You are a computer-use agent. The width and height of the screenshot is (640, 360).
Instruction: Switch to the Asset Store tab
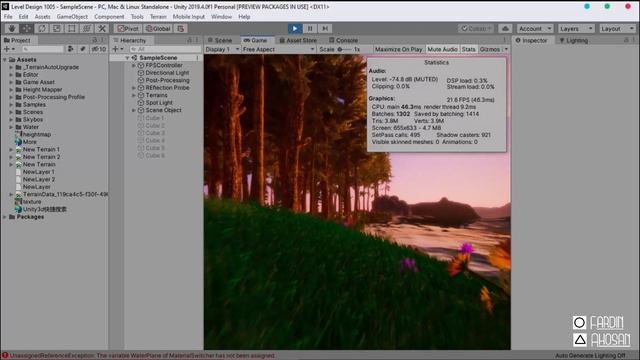[298, 40]
